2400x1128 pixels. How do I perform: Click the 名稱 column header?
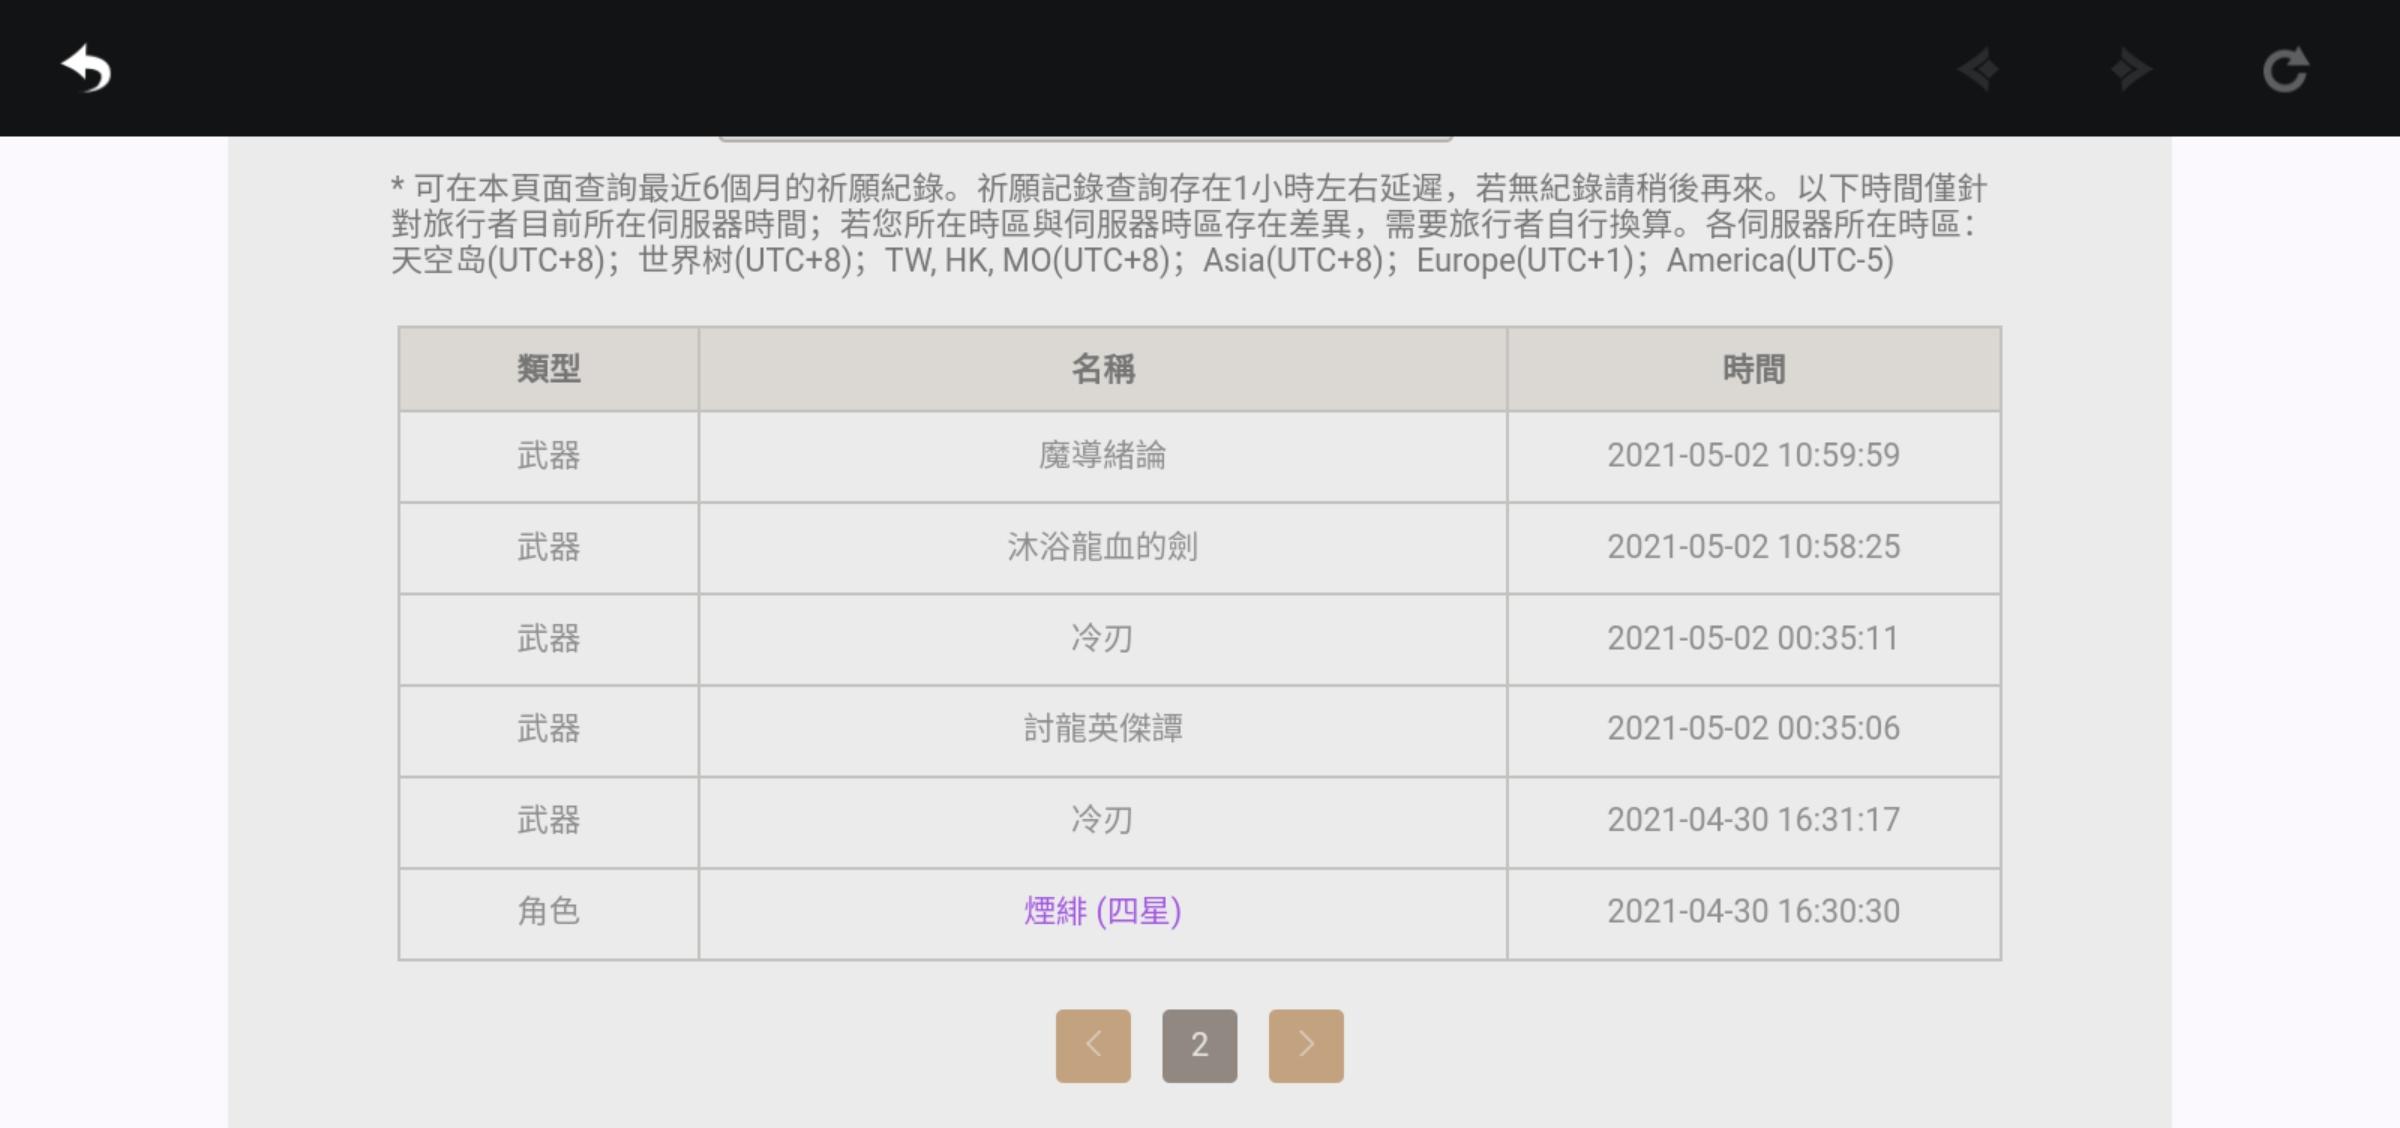click(1102, 369)
